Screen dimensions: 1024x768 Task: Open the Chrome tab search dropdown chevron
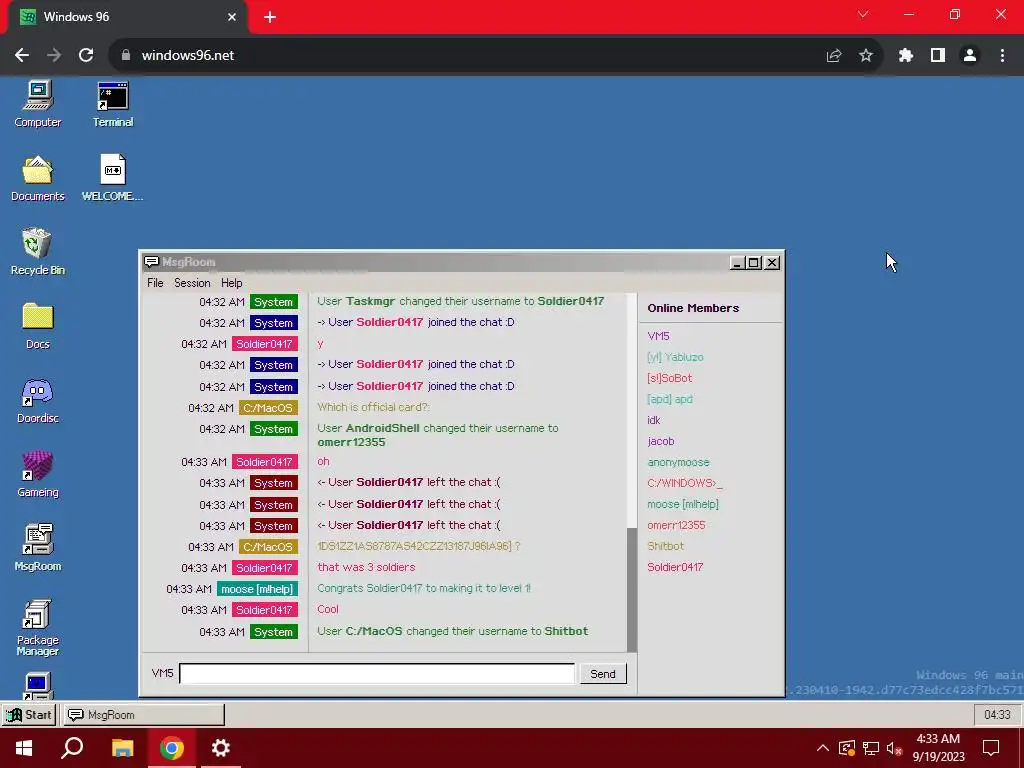point(863,14)
